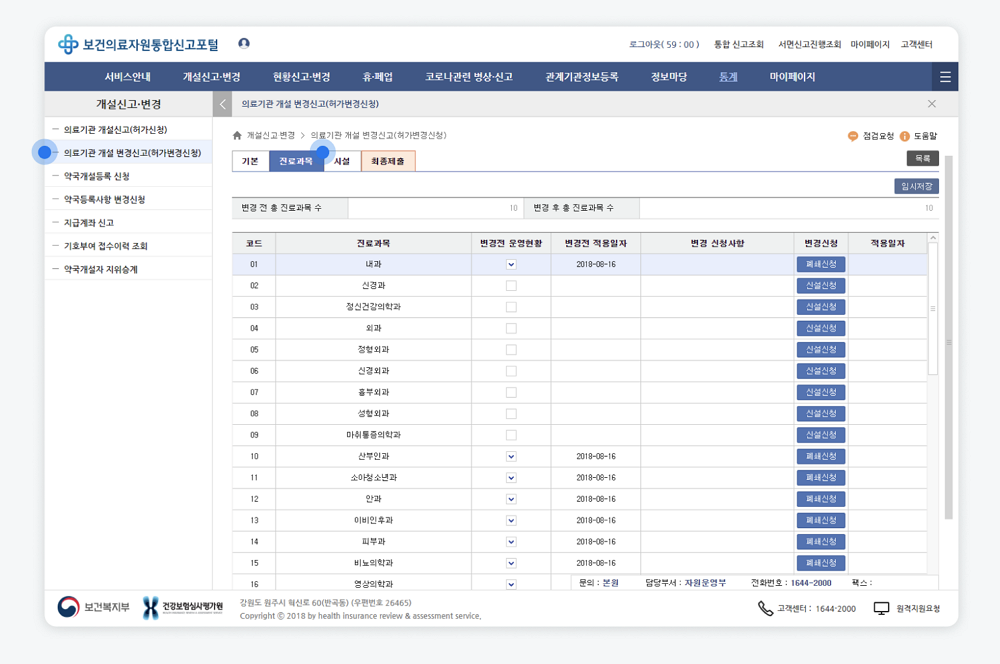Open the hamburger menu in navigation bar
Screen dimensions: 1000x664
point(945,77)
